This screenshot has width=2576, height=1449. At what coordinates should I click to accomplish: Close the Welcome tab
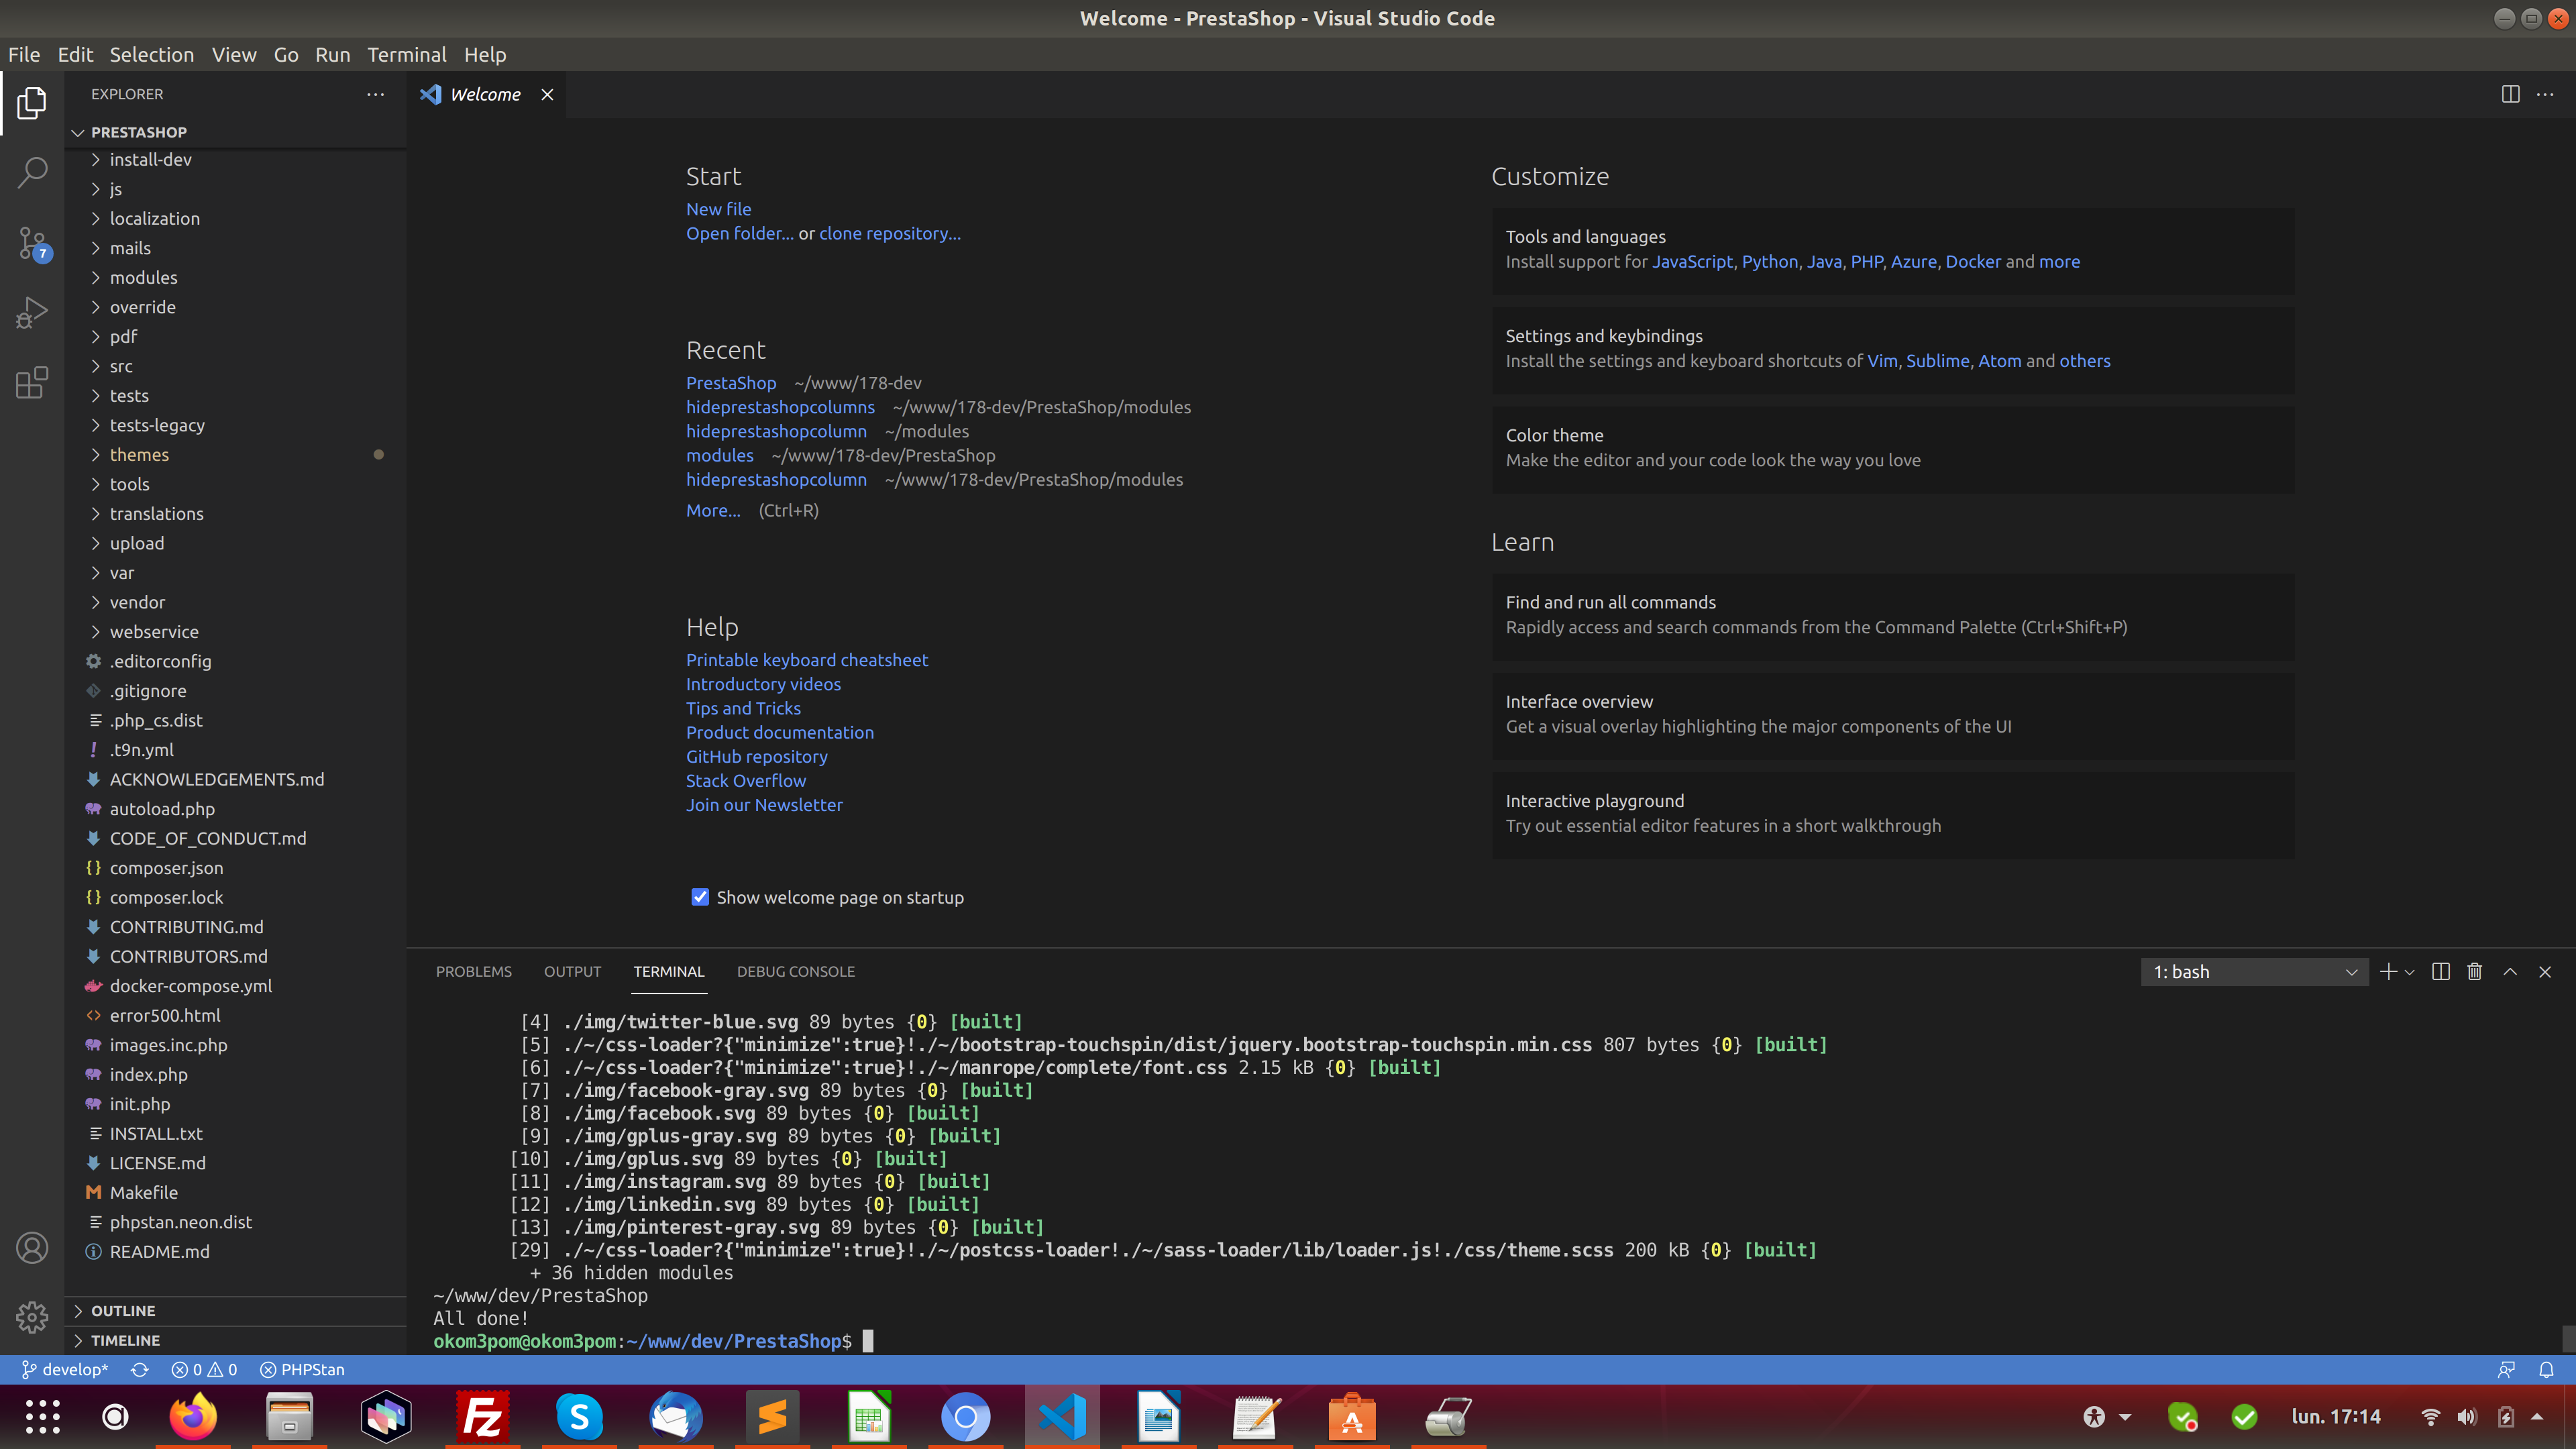click(547, 94)
